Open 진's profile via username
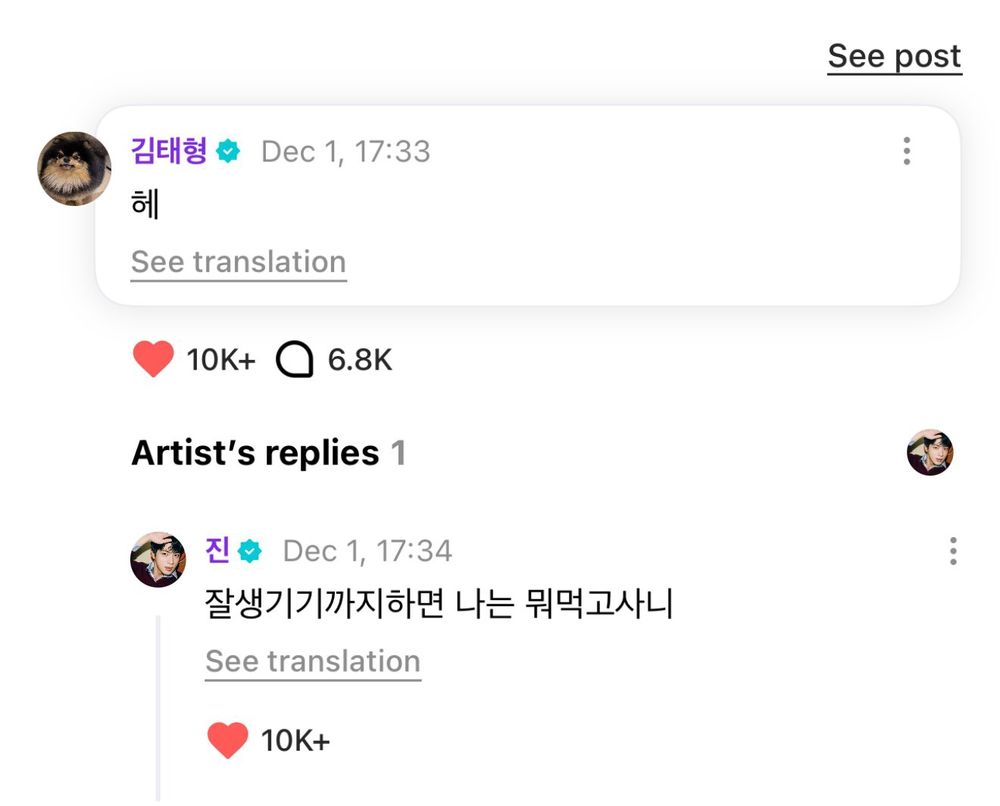Viewport: 1000px width, 806px height. point(217,550)
